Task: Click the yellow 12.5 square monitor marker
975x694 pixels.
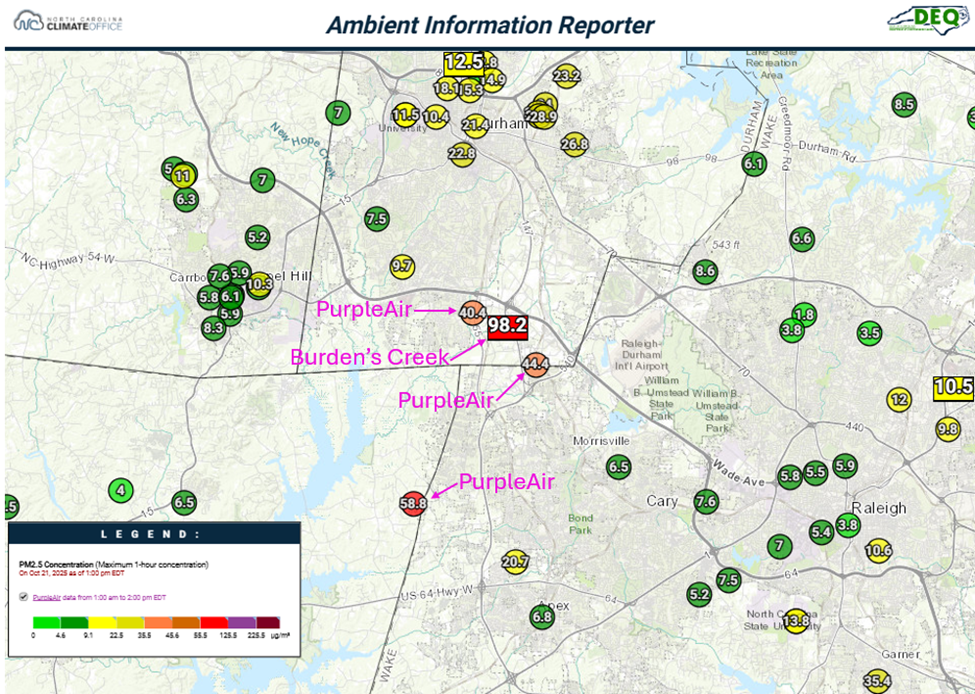Action: click(x=464, y=63)
